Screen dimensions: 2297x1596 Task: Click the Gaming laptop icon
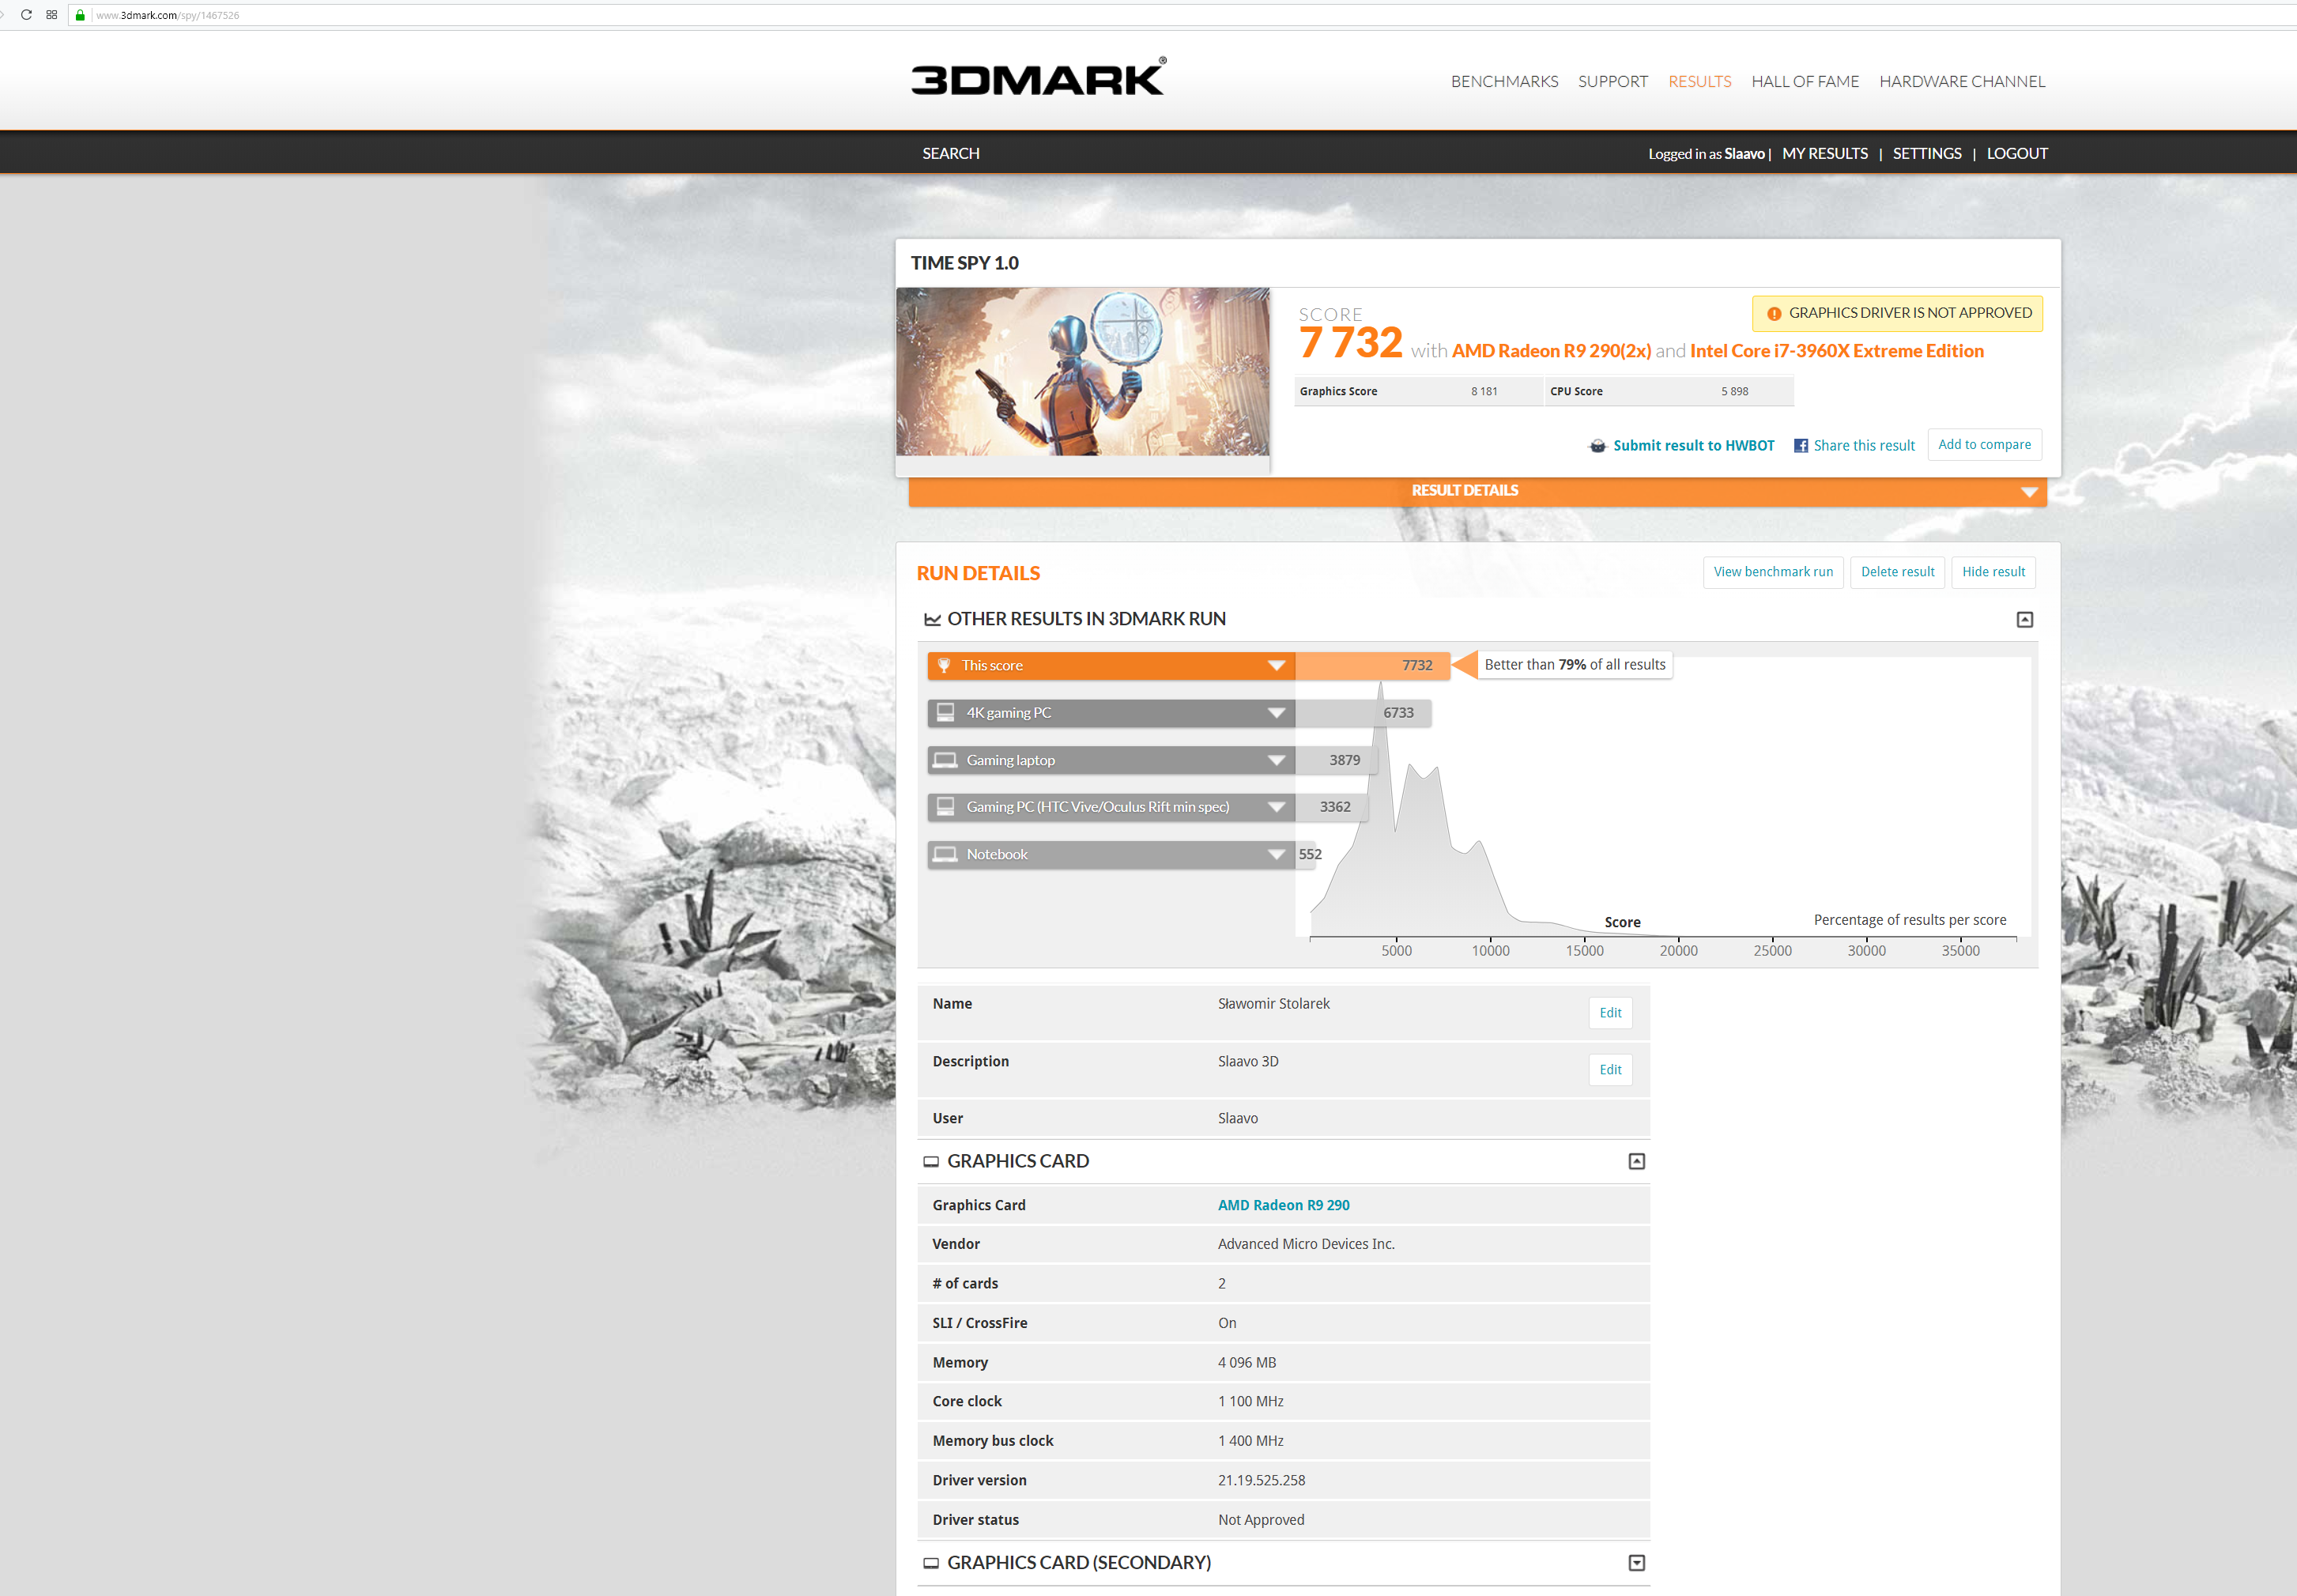click(944, 760)
